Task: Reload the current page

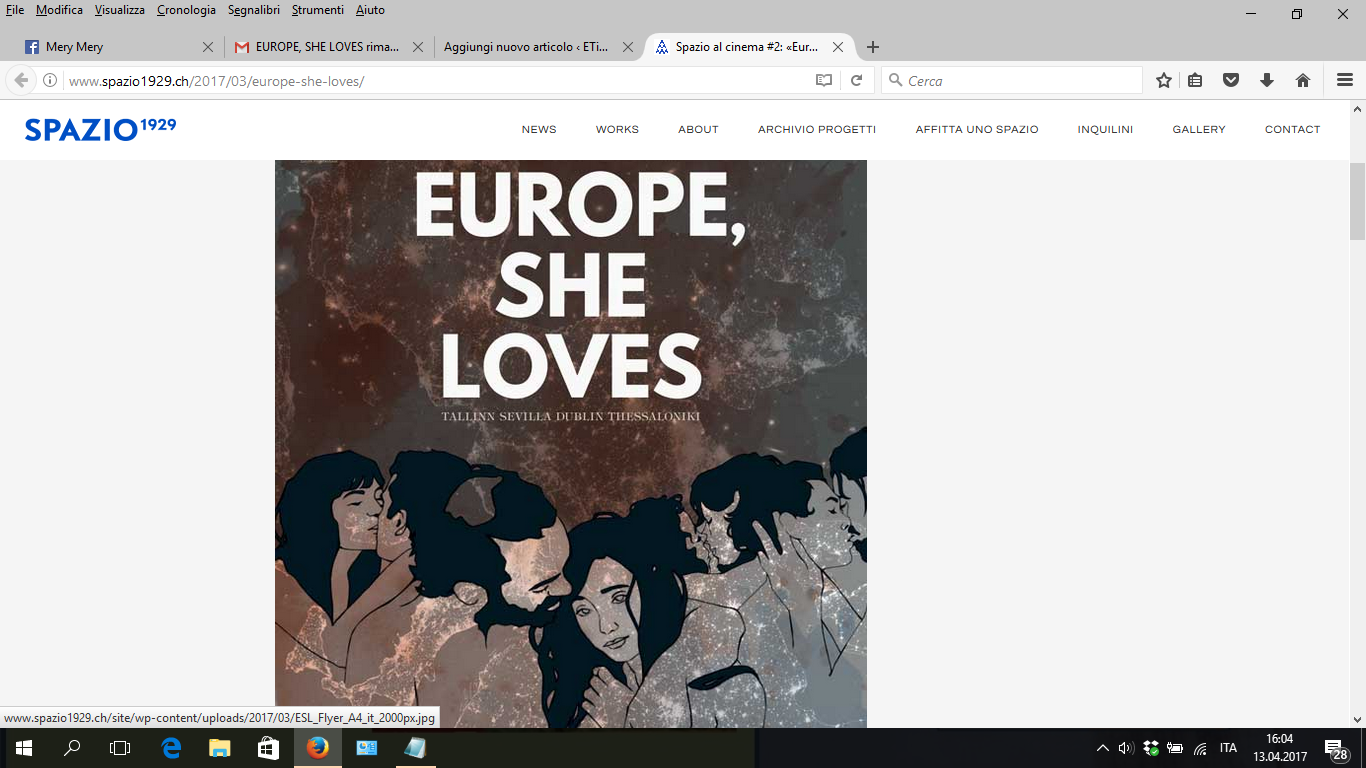Action: tap(856, 80)
